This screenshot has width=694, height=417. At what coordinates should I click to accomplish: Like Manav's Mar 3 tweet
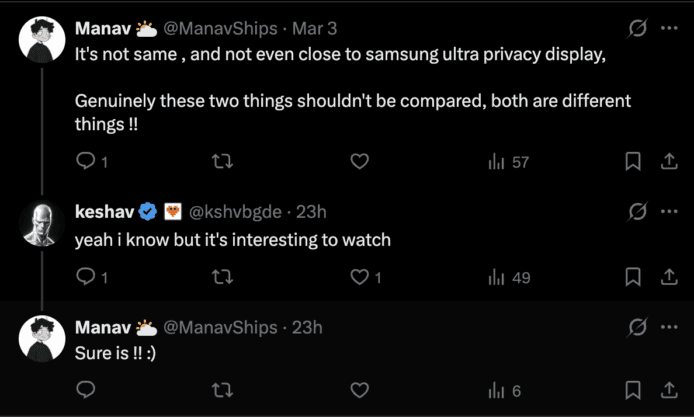coord(360,161)
